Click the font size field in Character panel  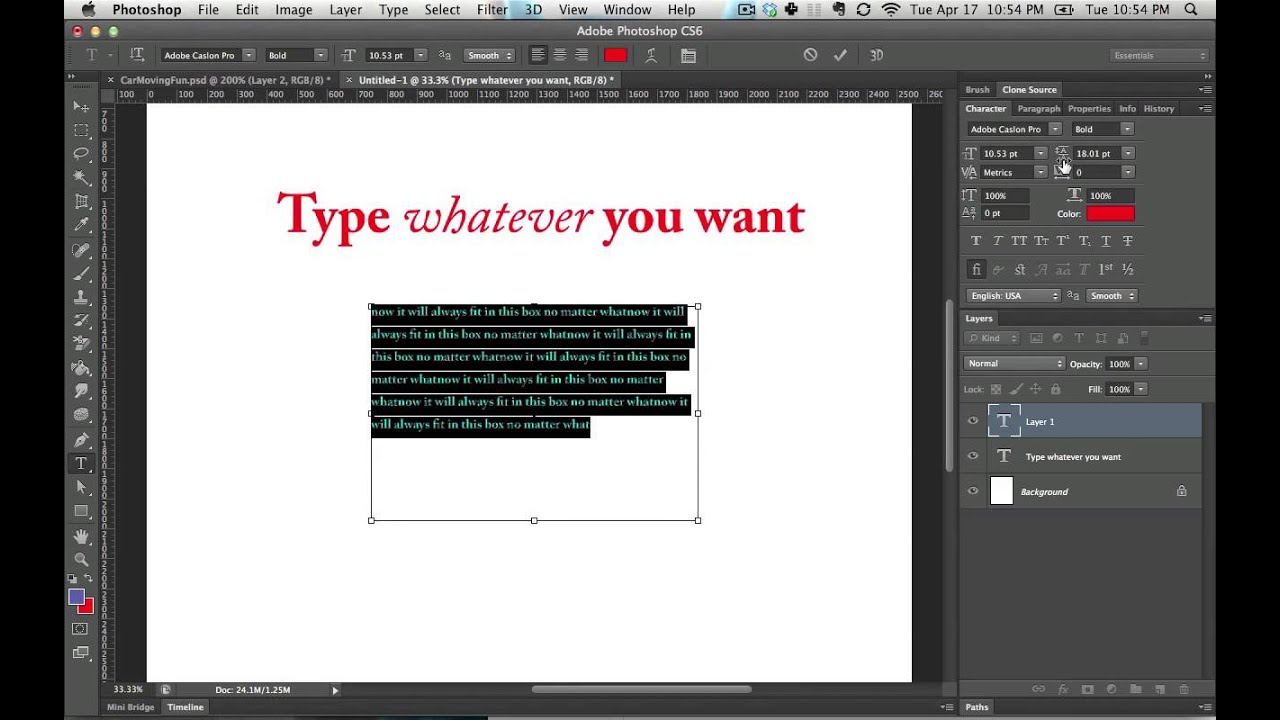point(1006,154)
